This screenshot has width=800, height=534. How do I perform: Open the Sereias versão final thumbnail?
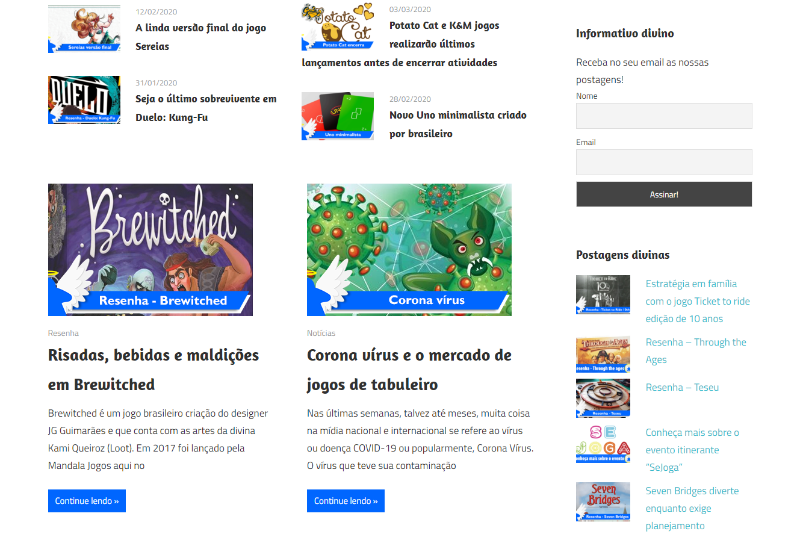tap(84, 29)
